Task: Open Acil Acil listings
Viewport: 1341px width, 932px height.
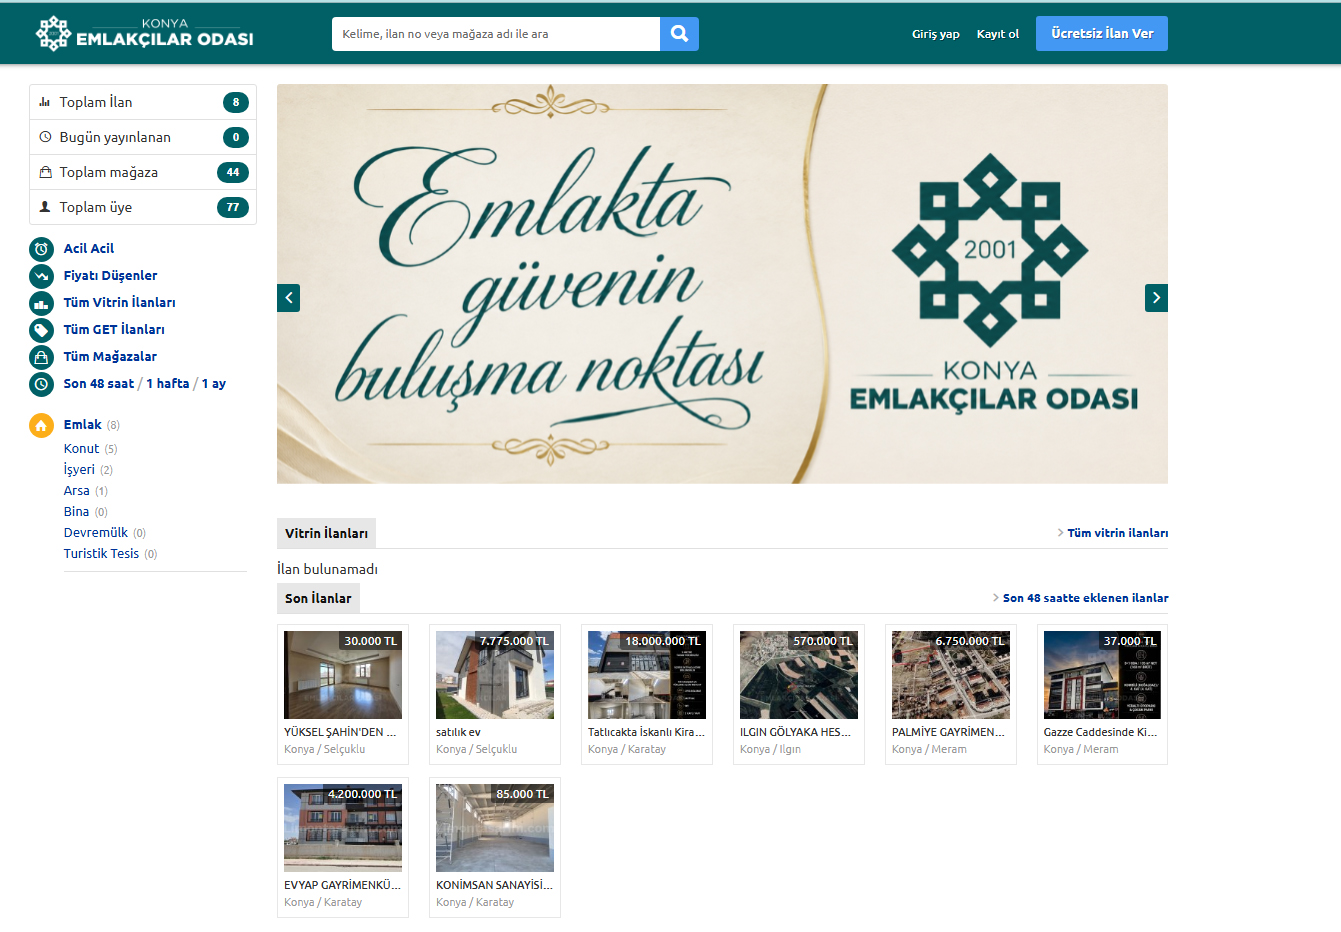Action: (x=89, y=249)
